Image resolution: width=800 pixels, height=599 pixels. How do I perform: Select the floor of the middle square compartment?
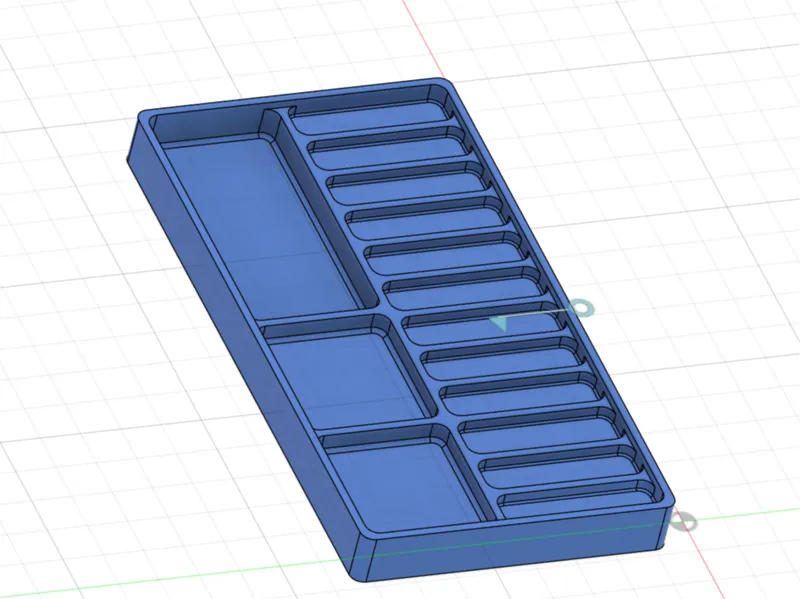[347, 380]
